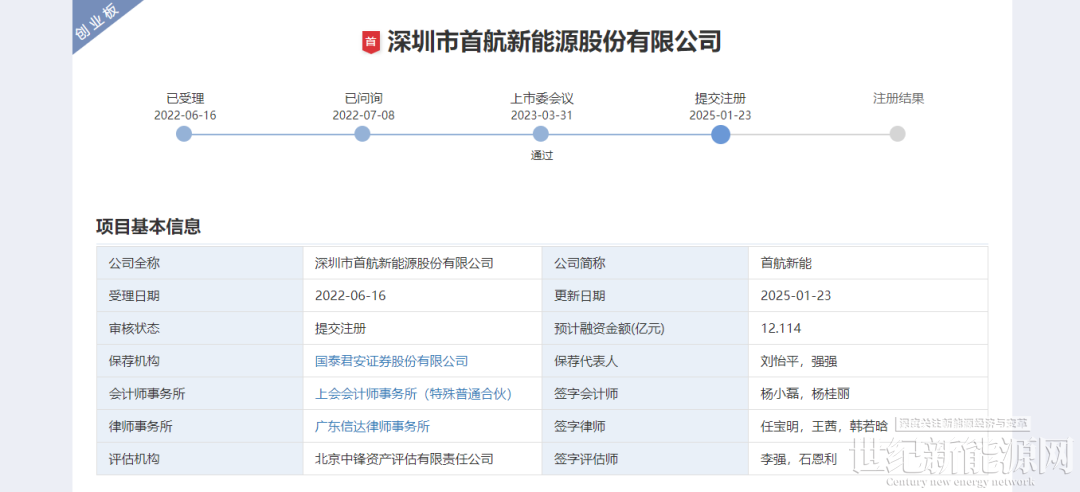Click the 北京中锋资产评估有限责任公司 value cell
This screenshot has width=1080, height=492.
click(x=422, y=459)
